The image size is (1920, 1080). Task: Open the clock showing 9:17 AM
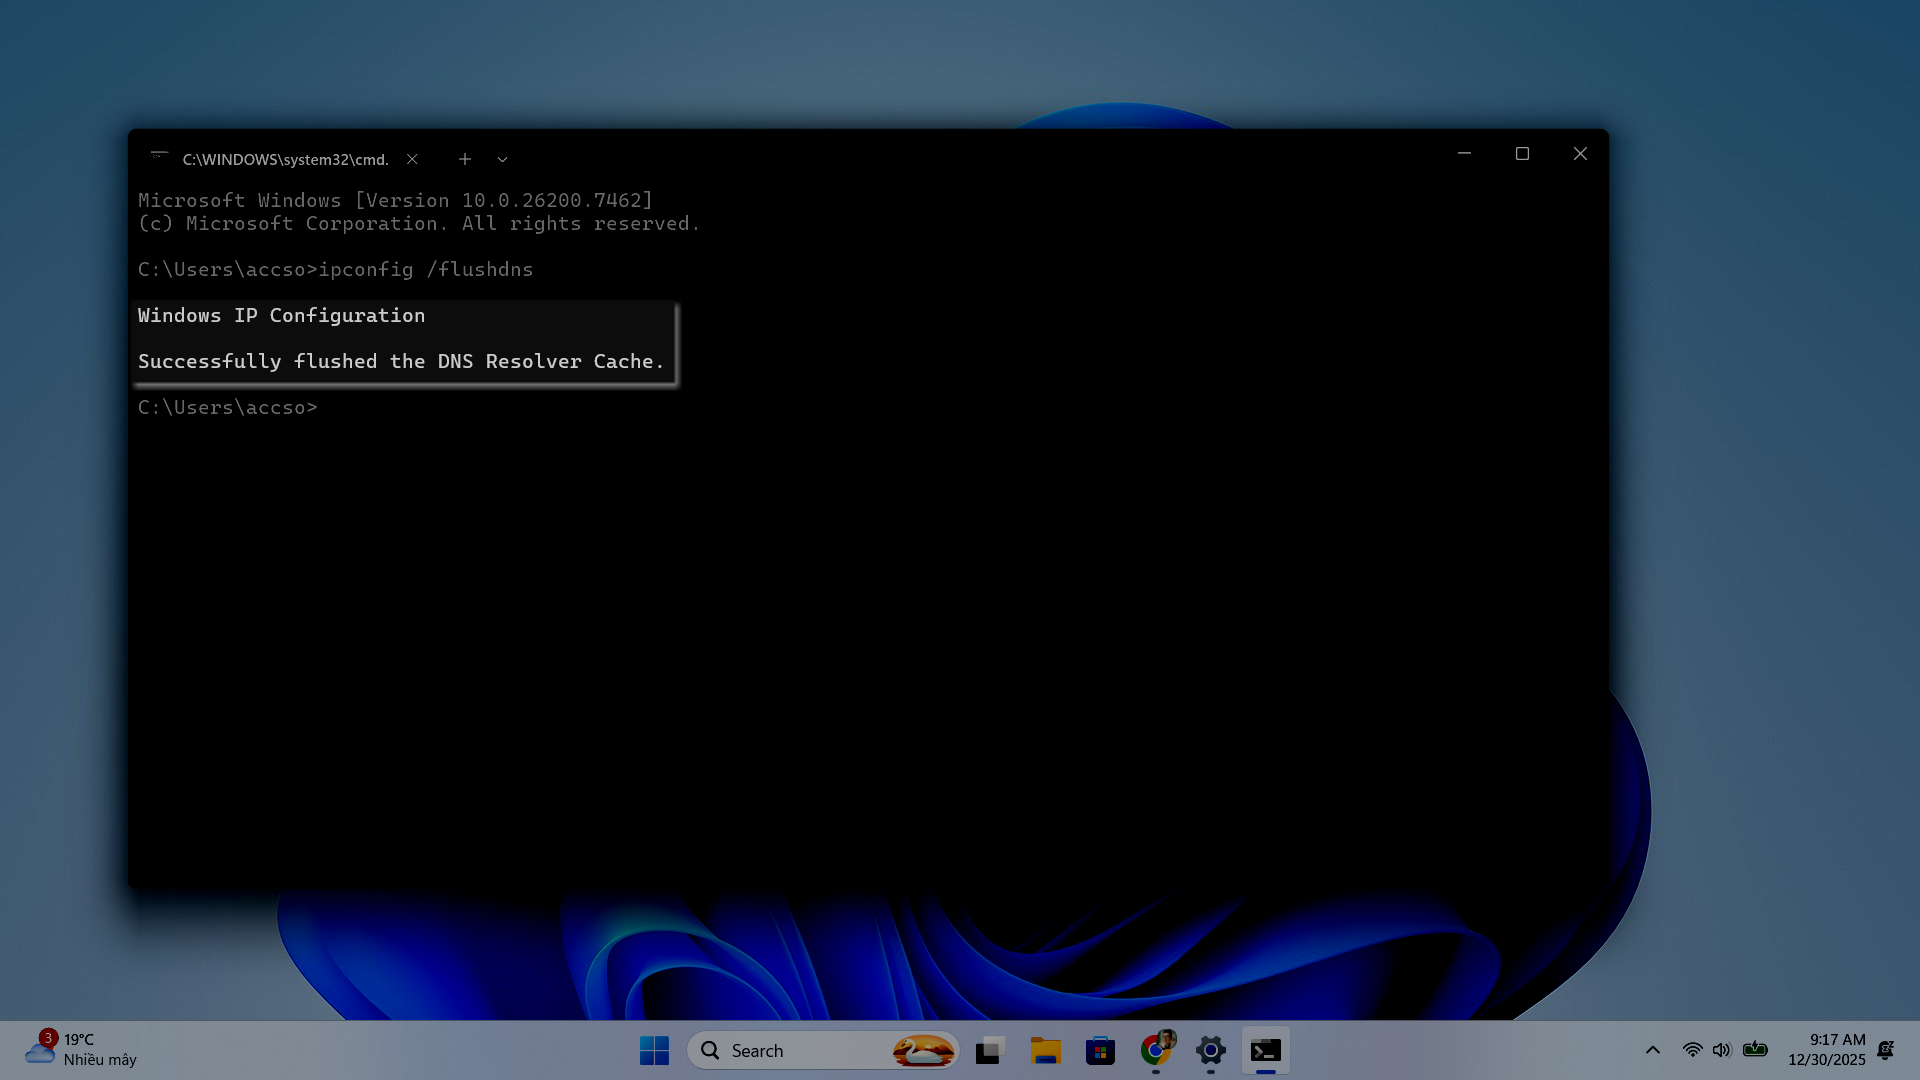pyautogui.click(x=1826, y=1050)
